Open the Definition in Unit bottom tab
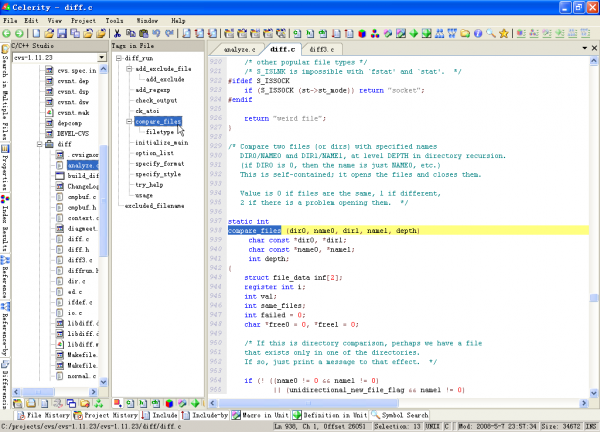The image size is (600, 432). coord(332,414)
